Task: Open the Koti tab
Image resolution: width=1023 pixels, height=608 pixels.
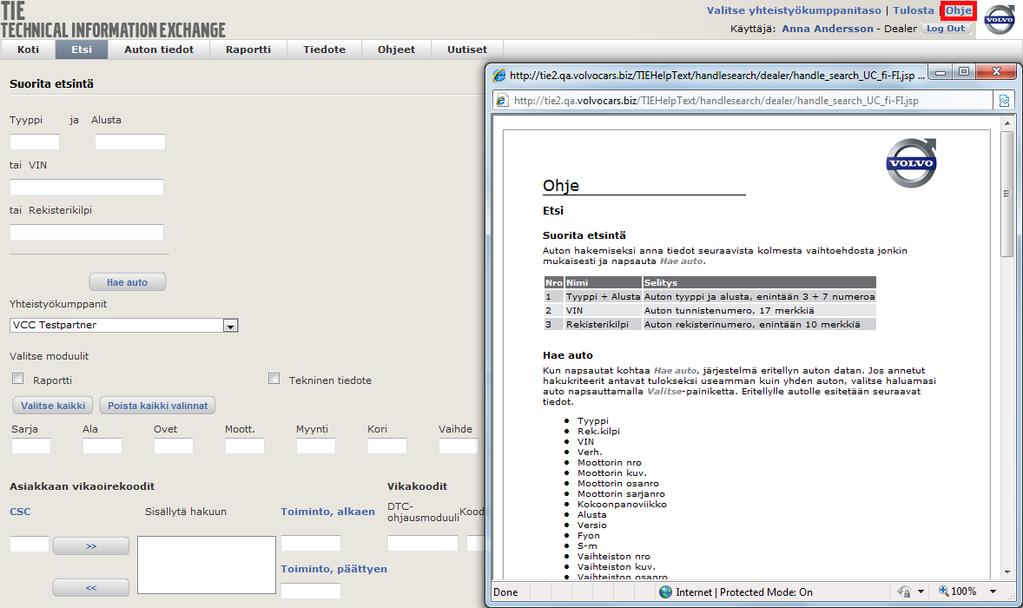Action: click(28, 50)
